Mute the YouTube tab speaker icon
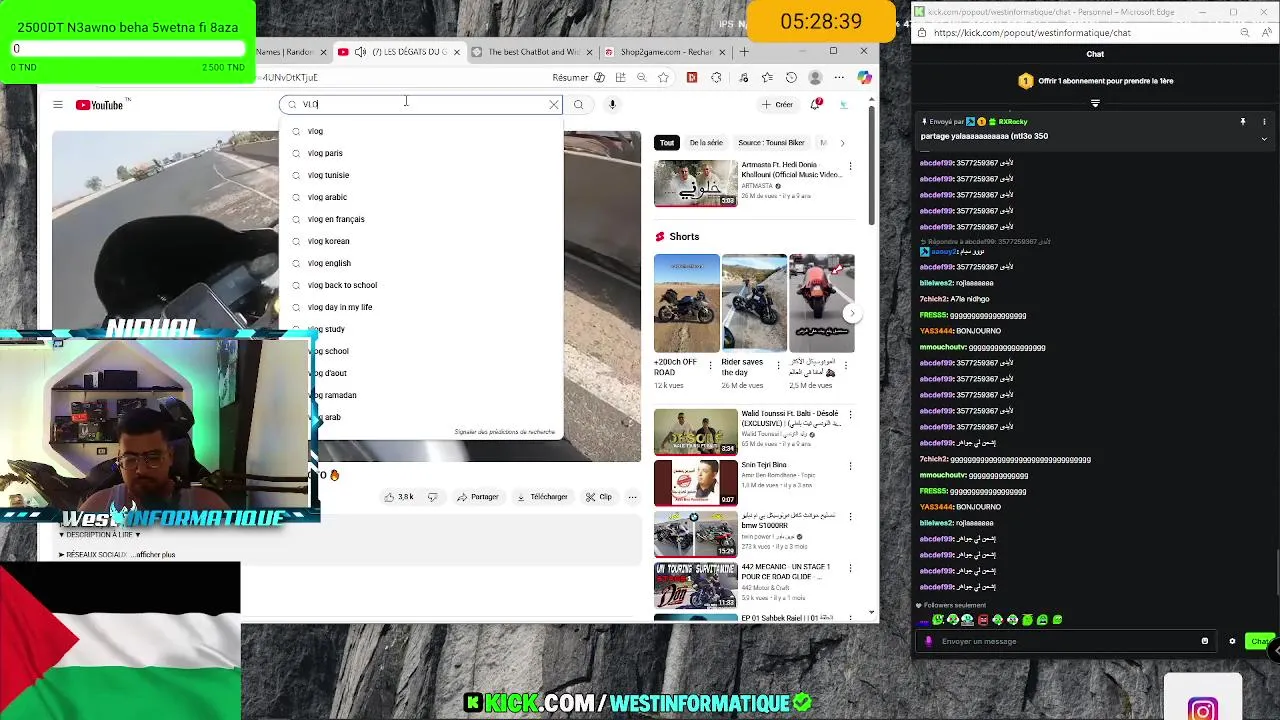Image resolution: width=1280 pixels, height=720 pixels. point(360,52)
